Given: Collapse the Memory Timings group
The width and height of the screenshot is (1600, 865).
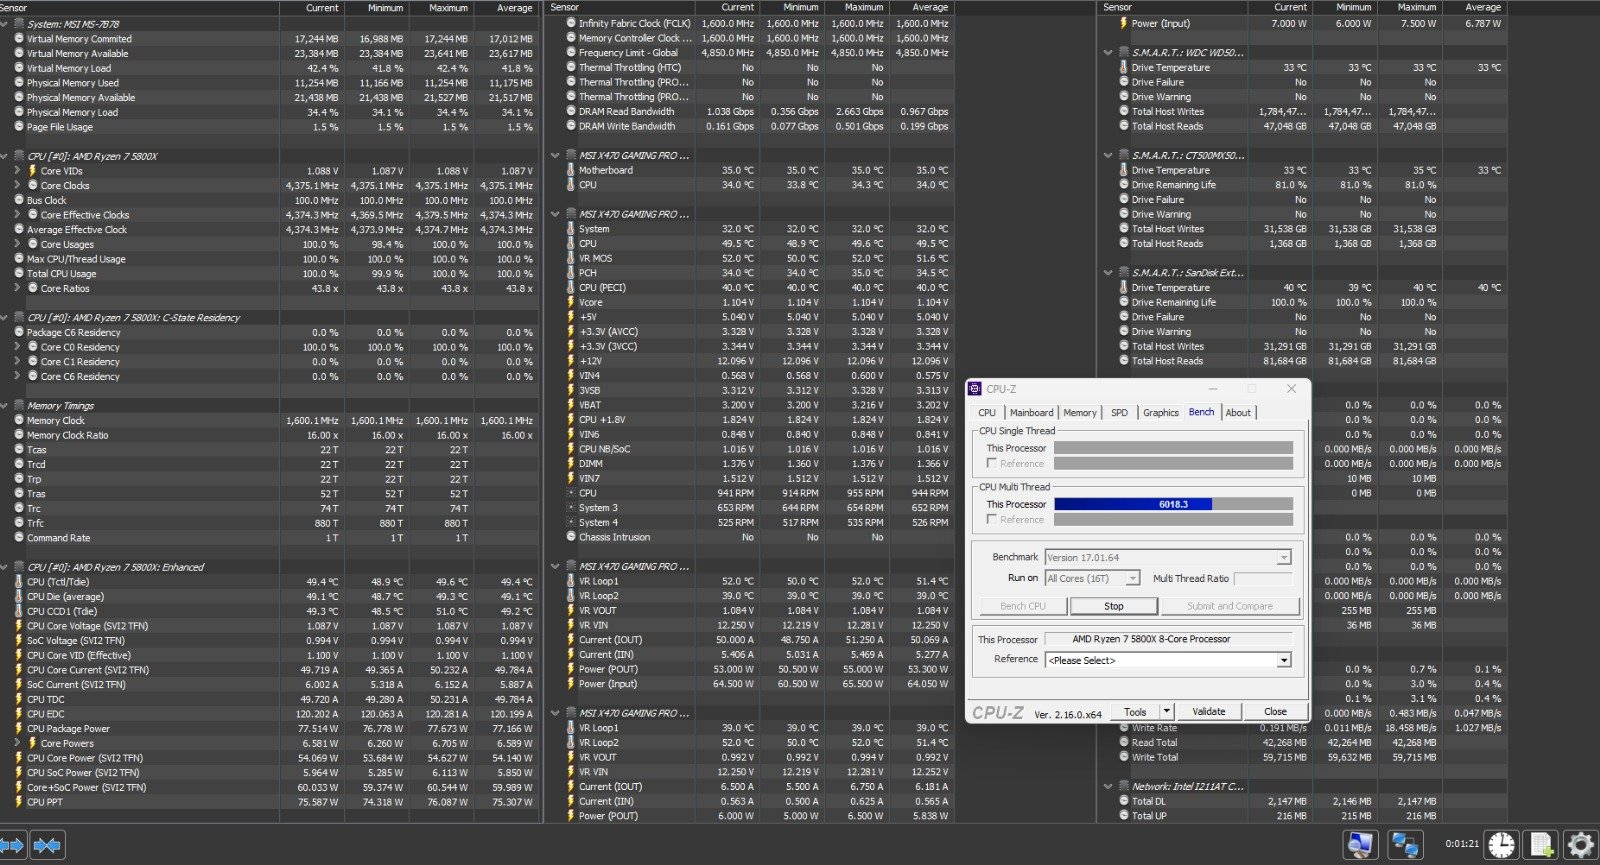Looking at the screenshot, I should [6, 406].
